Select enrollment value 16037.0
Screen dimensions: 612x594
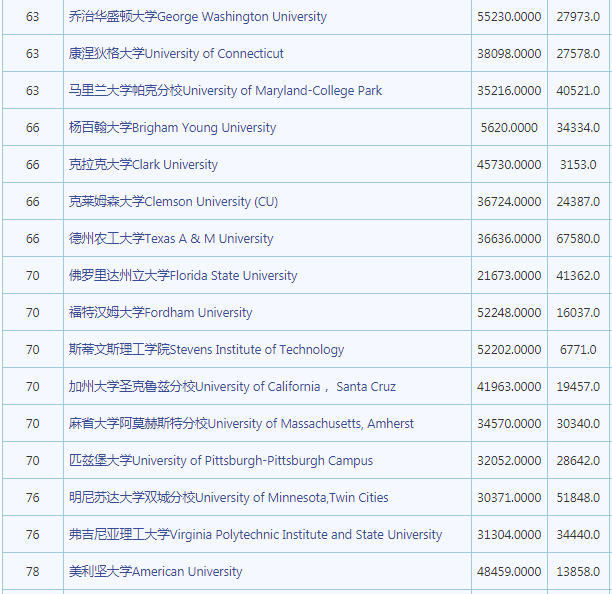tap(578, 313)
